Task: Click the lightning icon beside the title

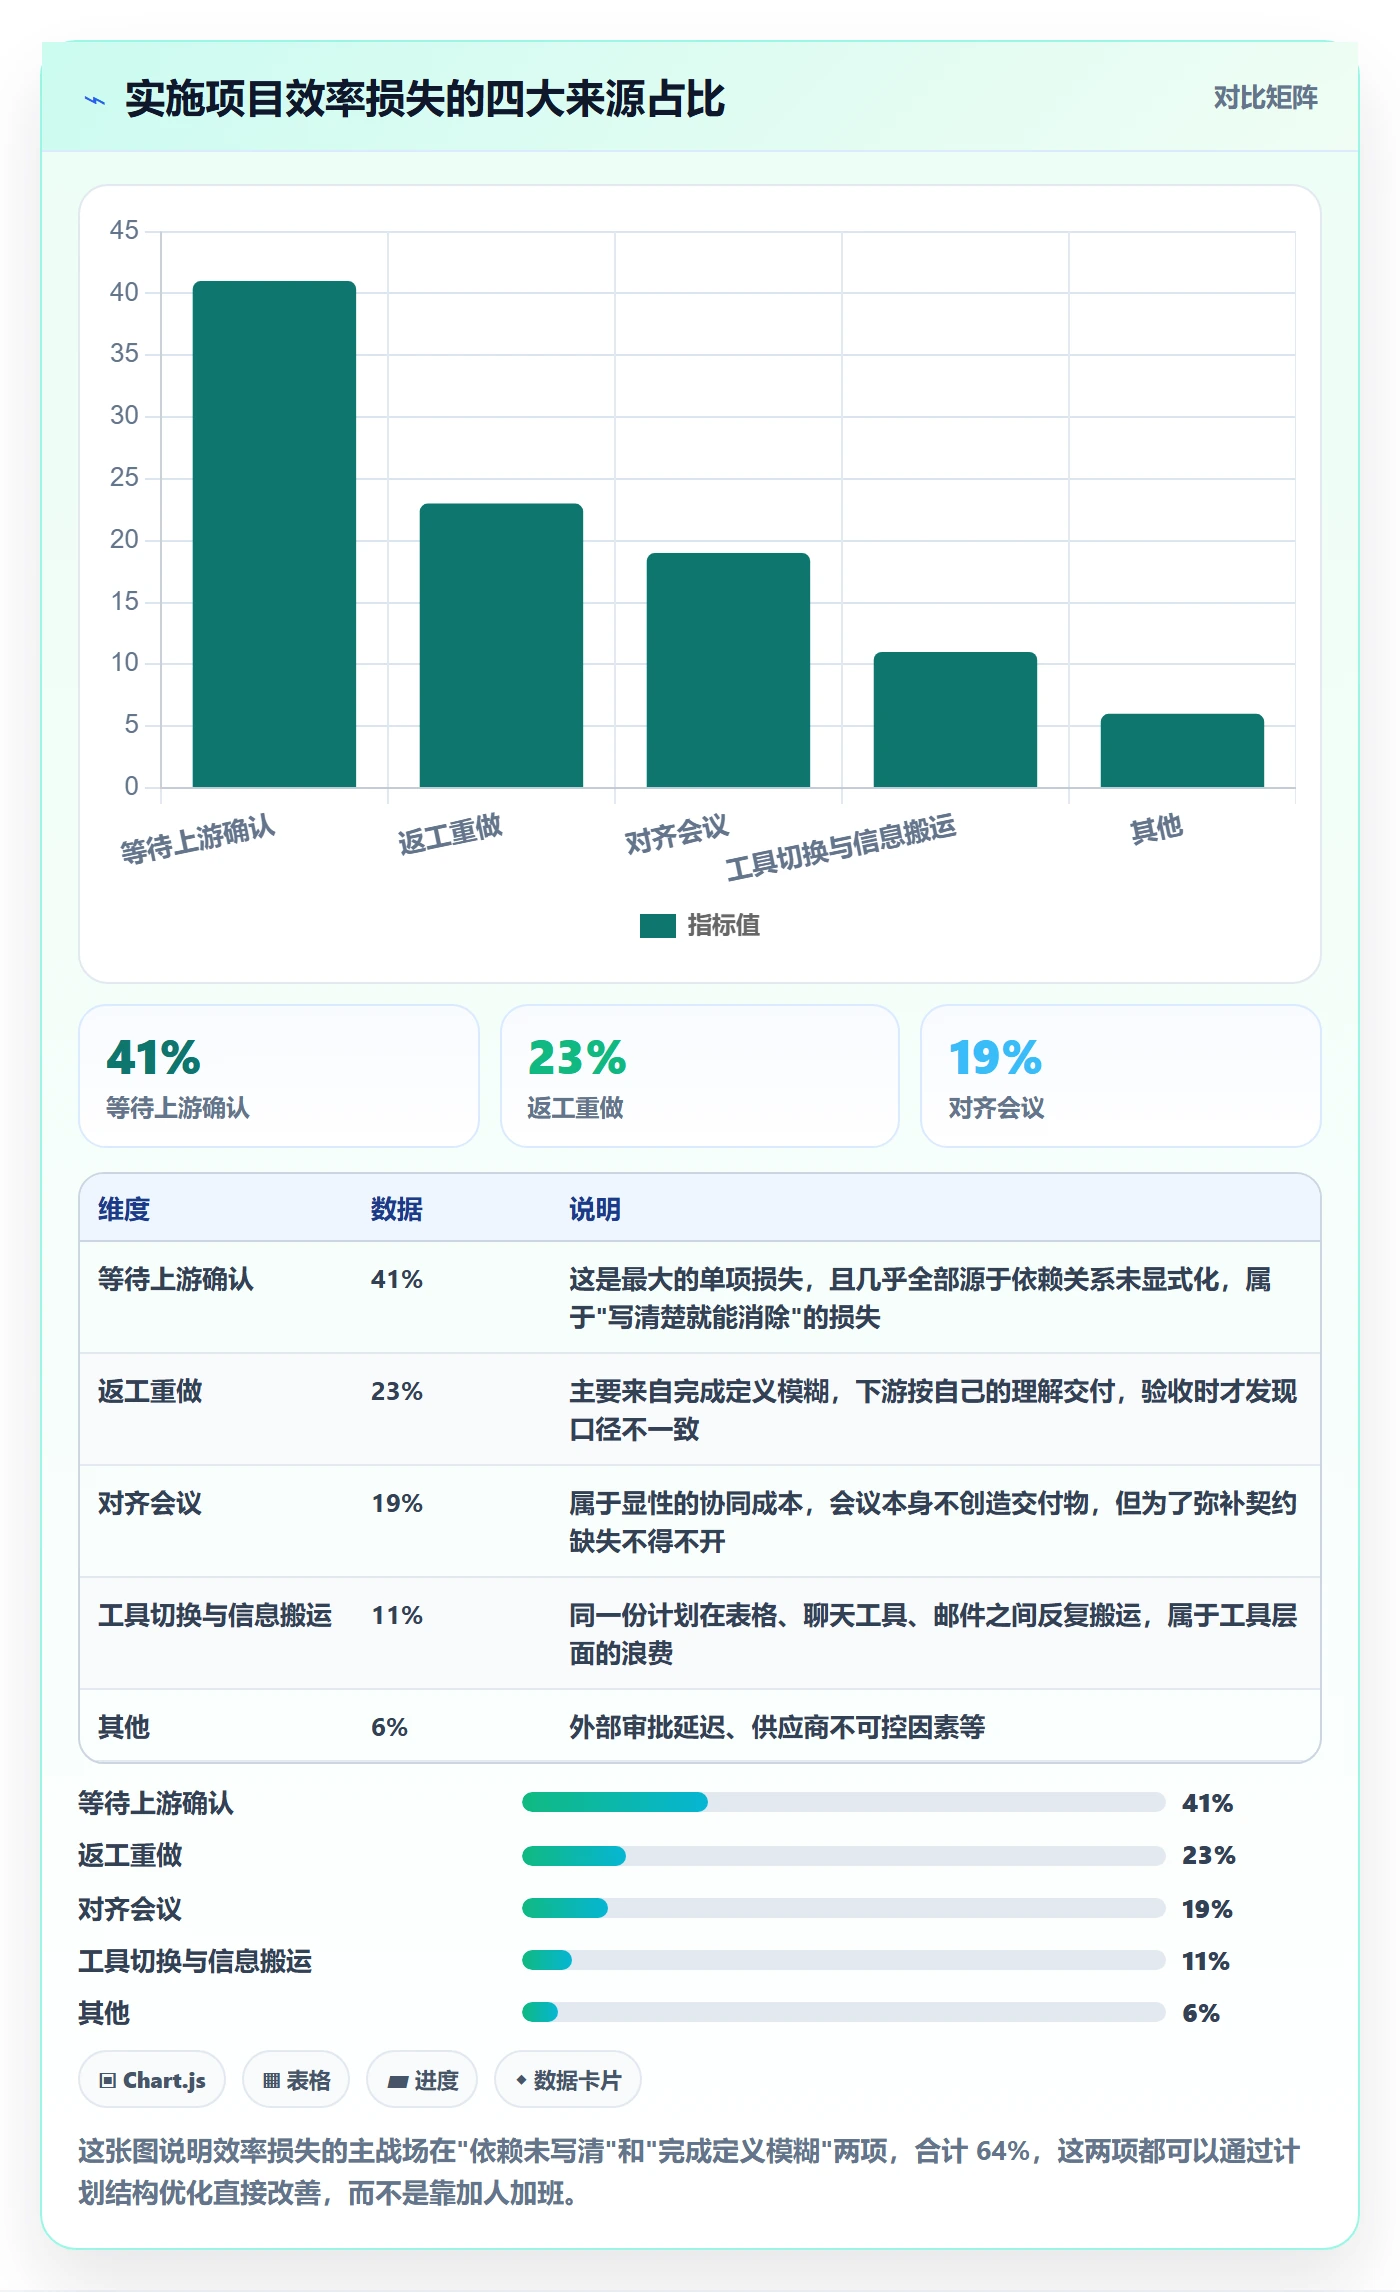Action: [95, 100]
